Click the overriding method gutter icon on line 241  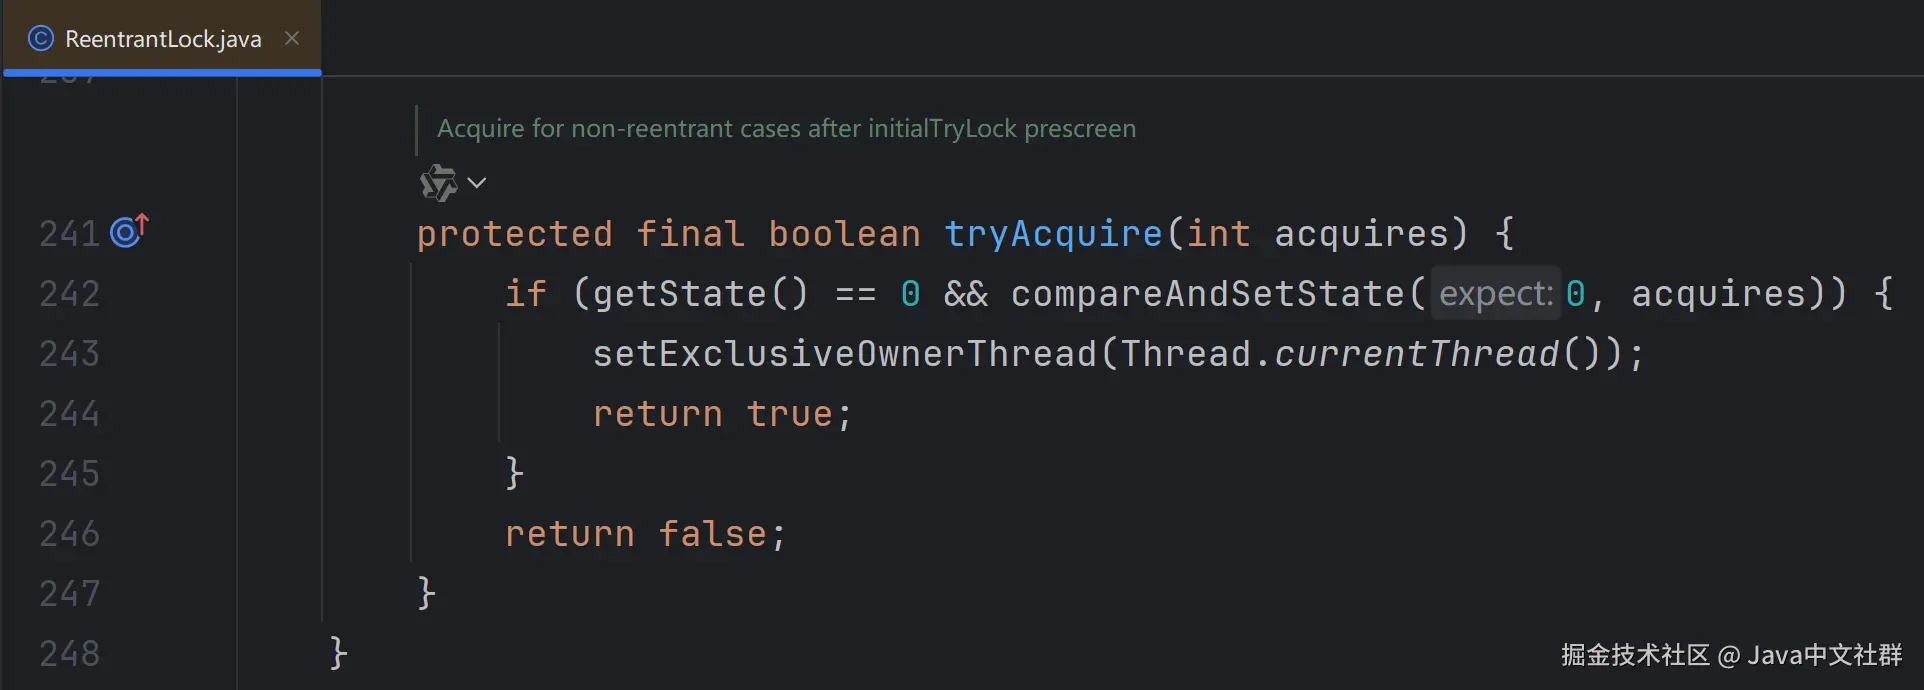pyautogui.click(x=128, y=232)
